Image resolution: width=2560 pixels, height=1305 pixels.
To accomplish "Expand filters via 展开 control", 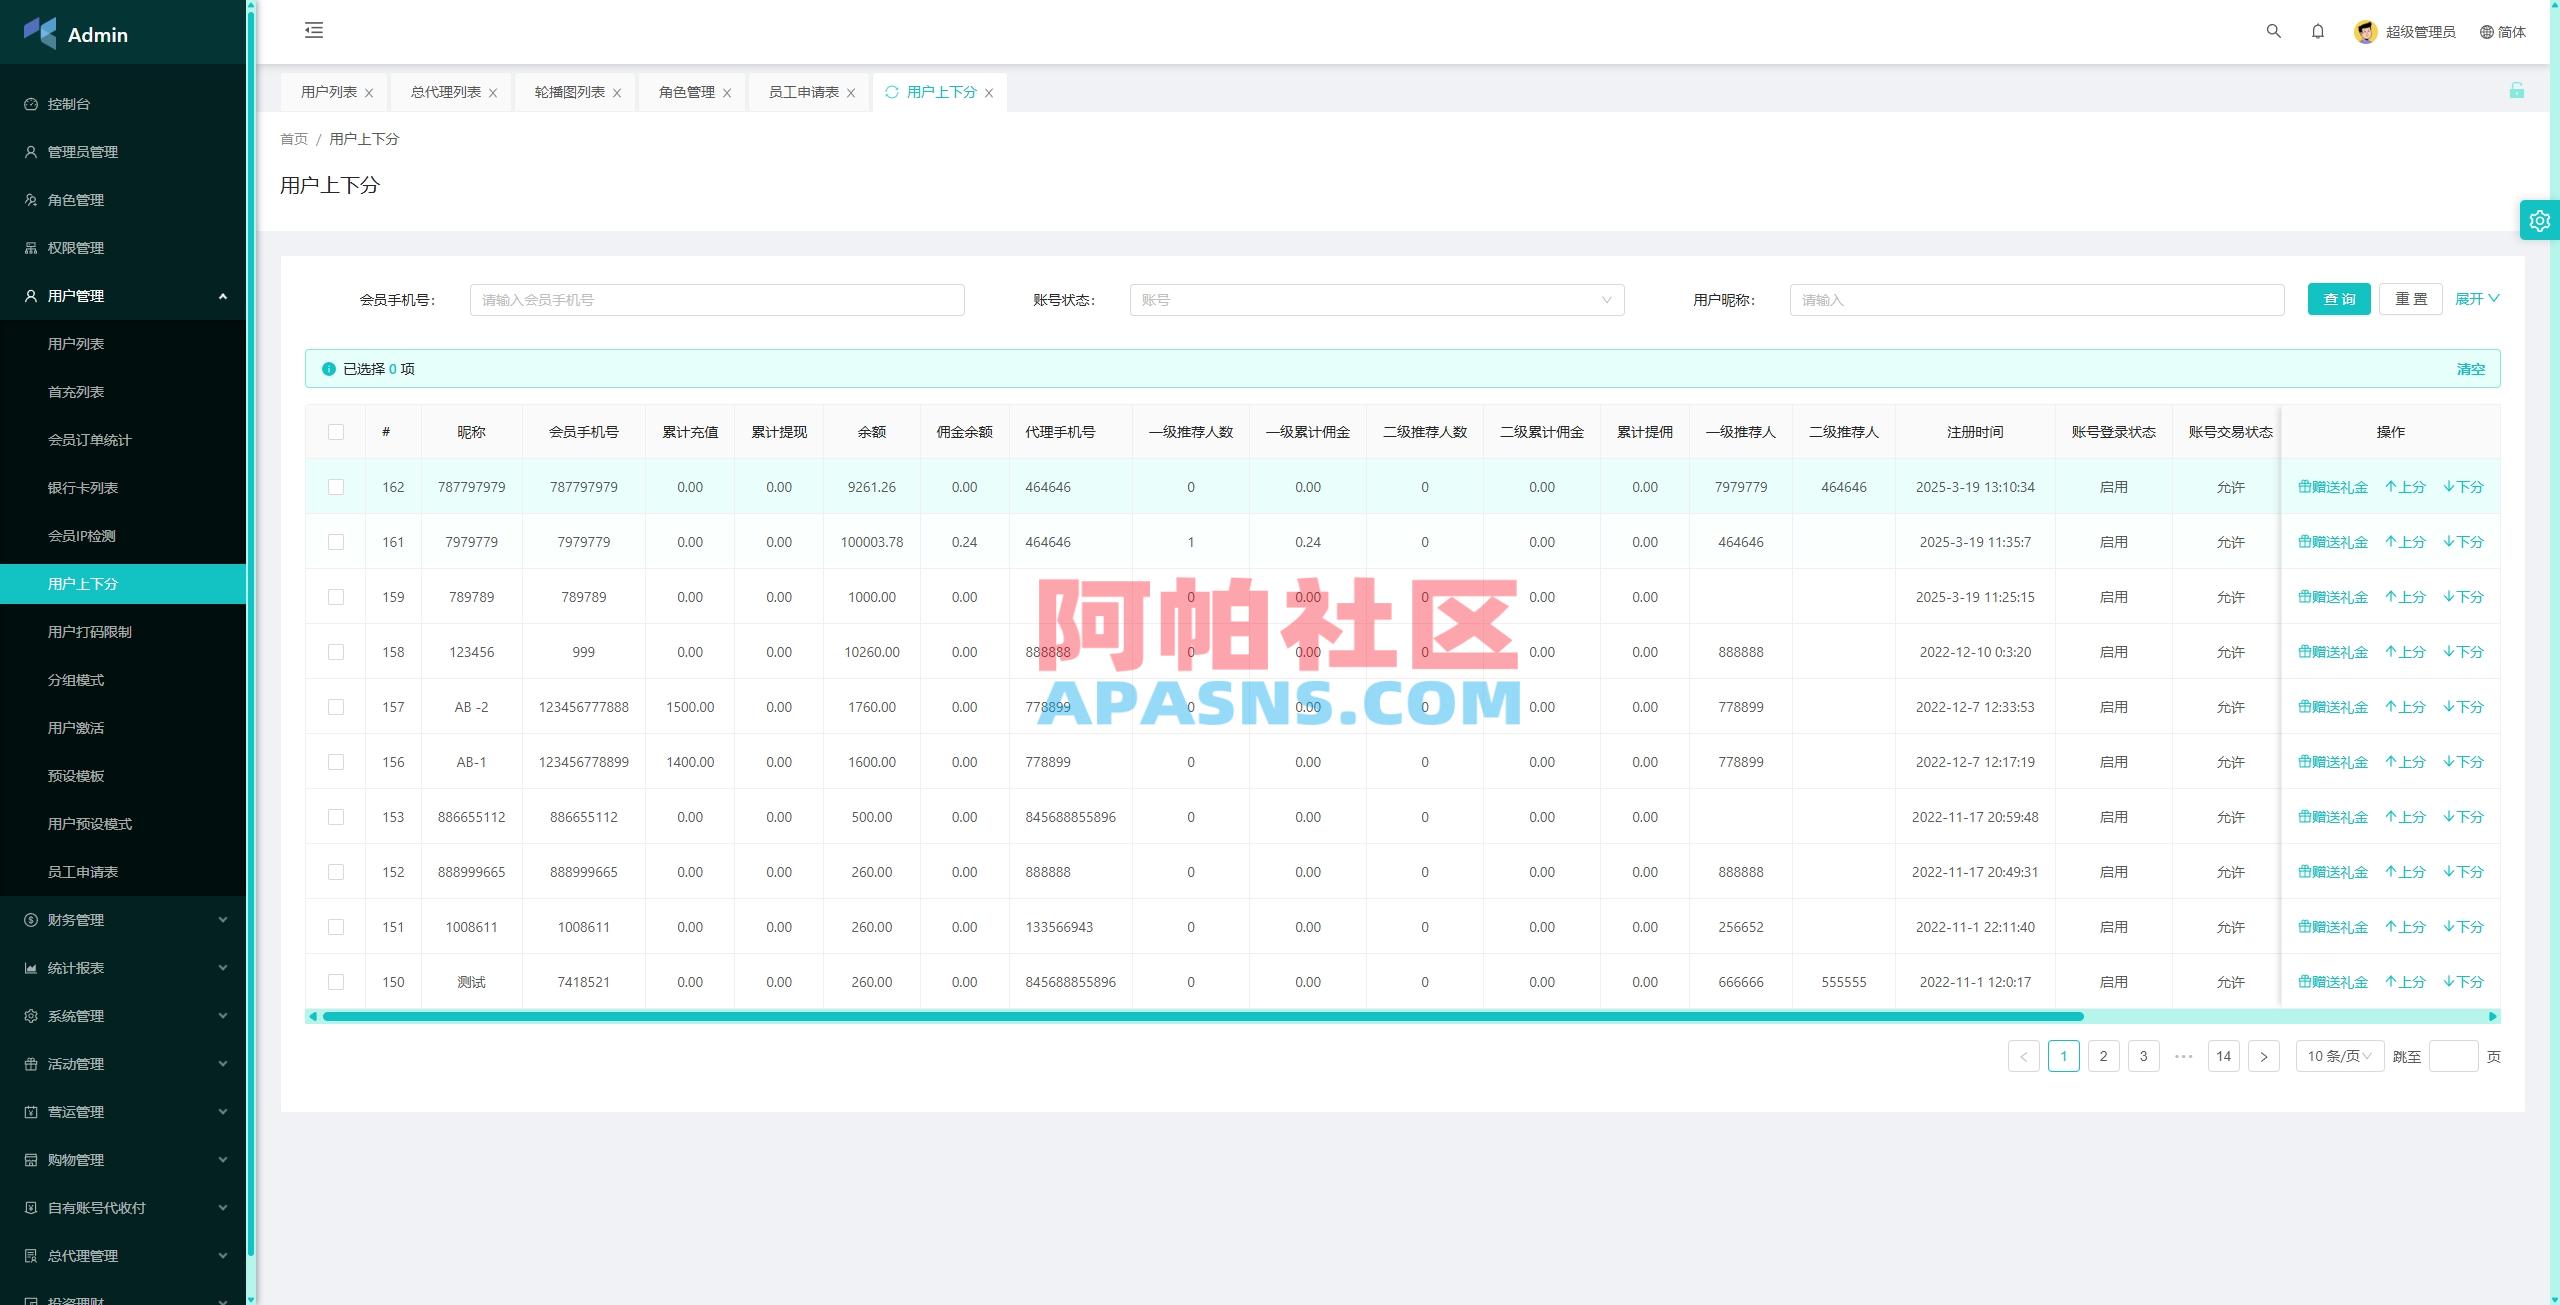I will 2477,298.
